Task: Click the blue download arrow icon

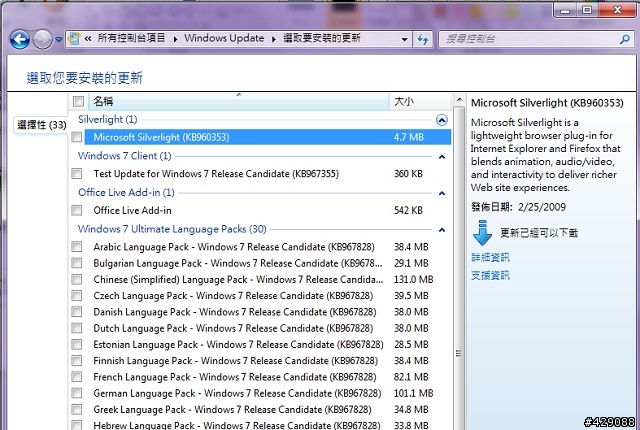Action: tap(482, 233)
